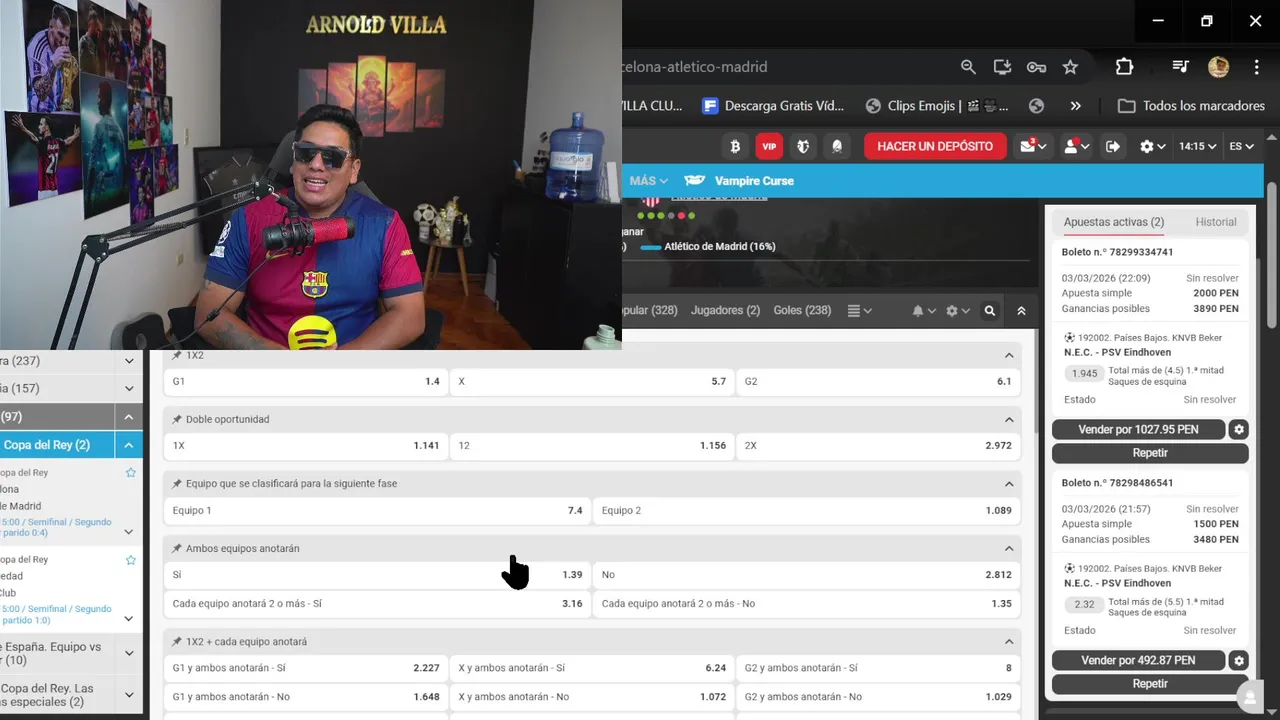The height and width of the screenshot is (720, 1280).
Task: Open the Goles (238) tab
Action: pos(802,311)
